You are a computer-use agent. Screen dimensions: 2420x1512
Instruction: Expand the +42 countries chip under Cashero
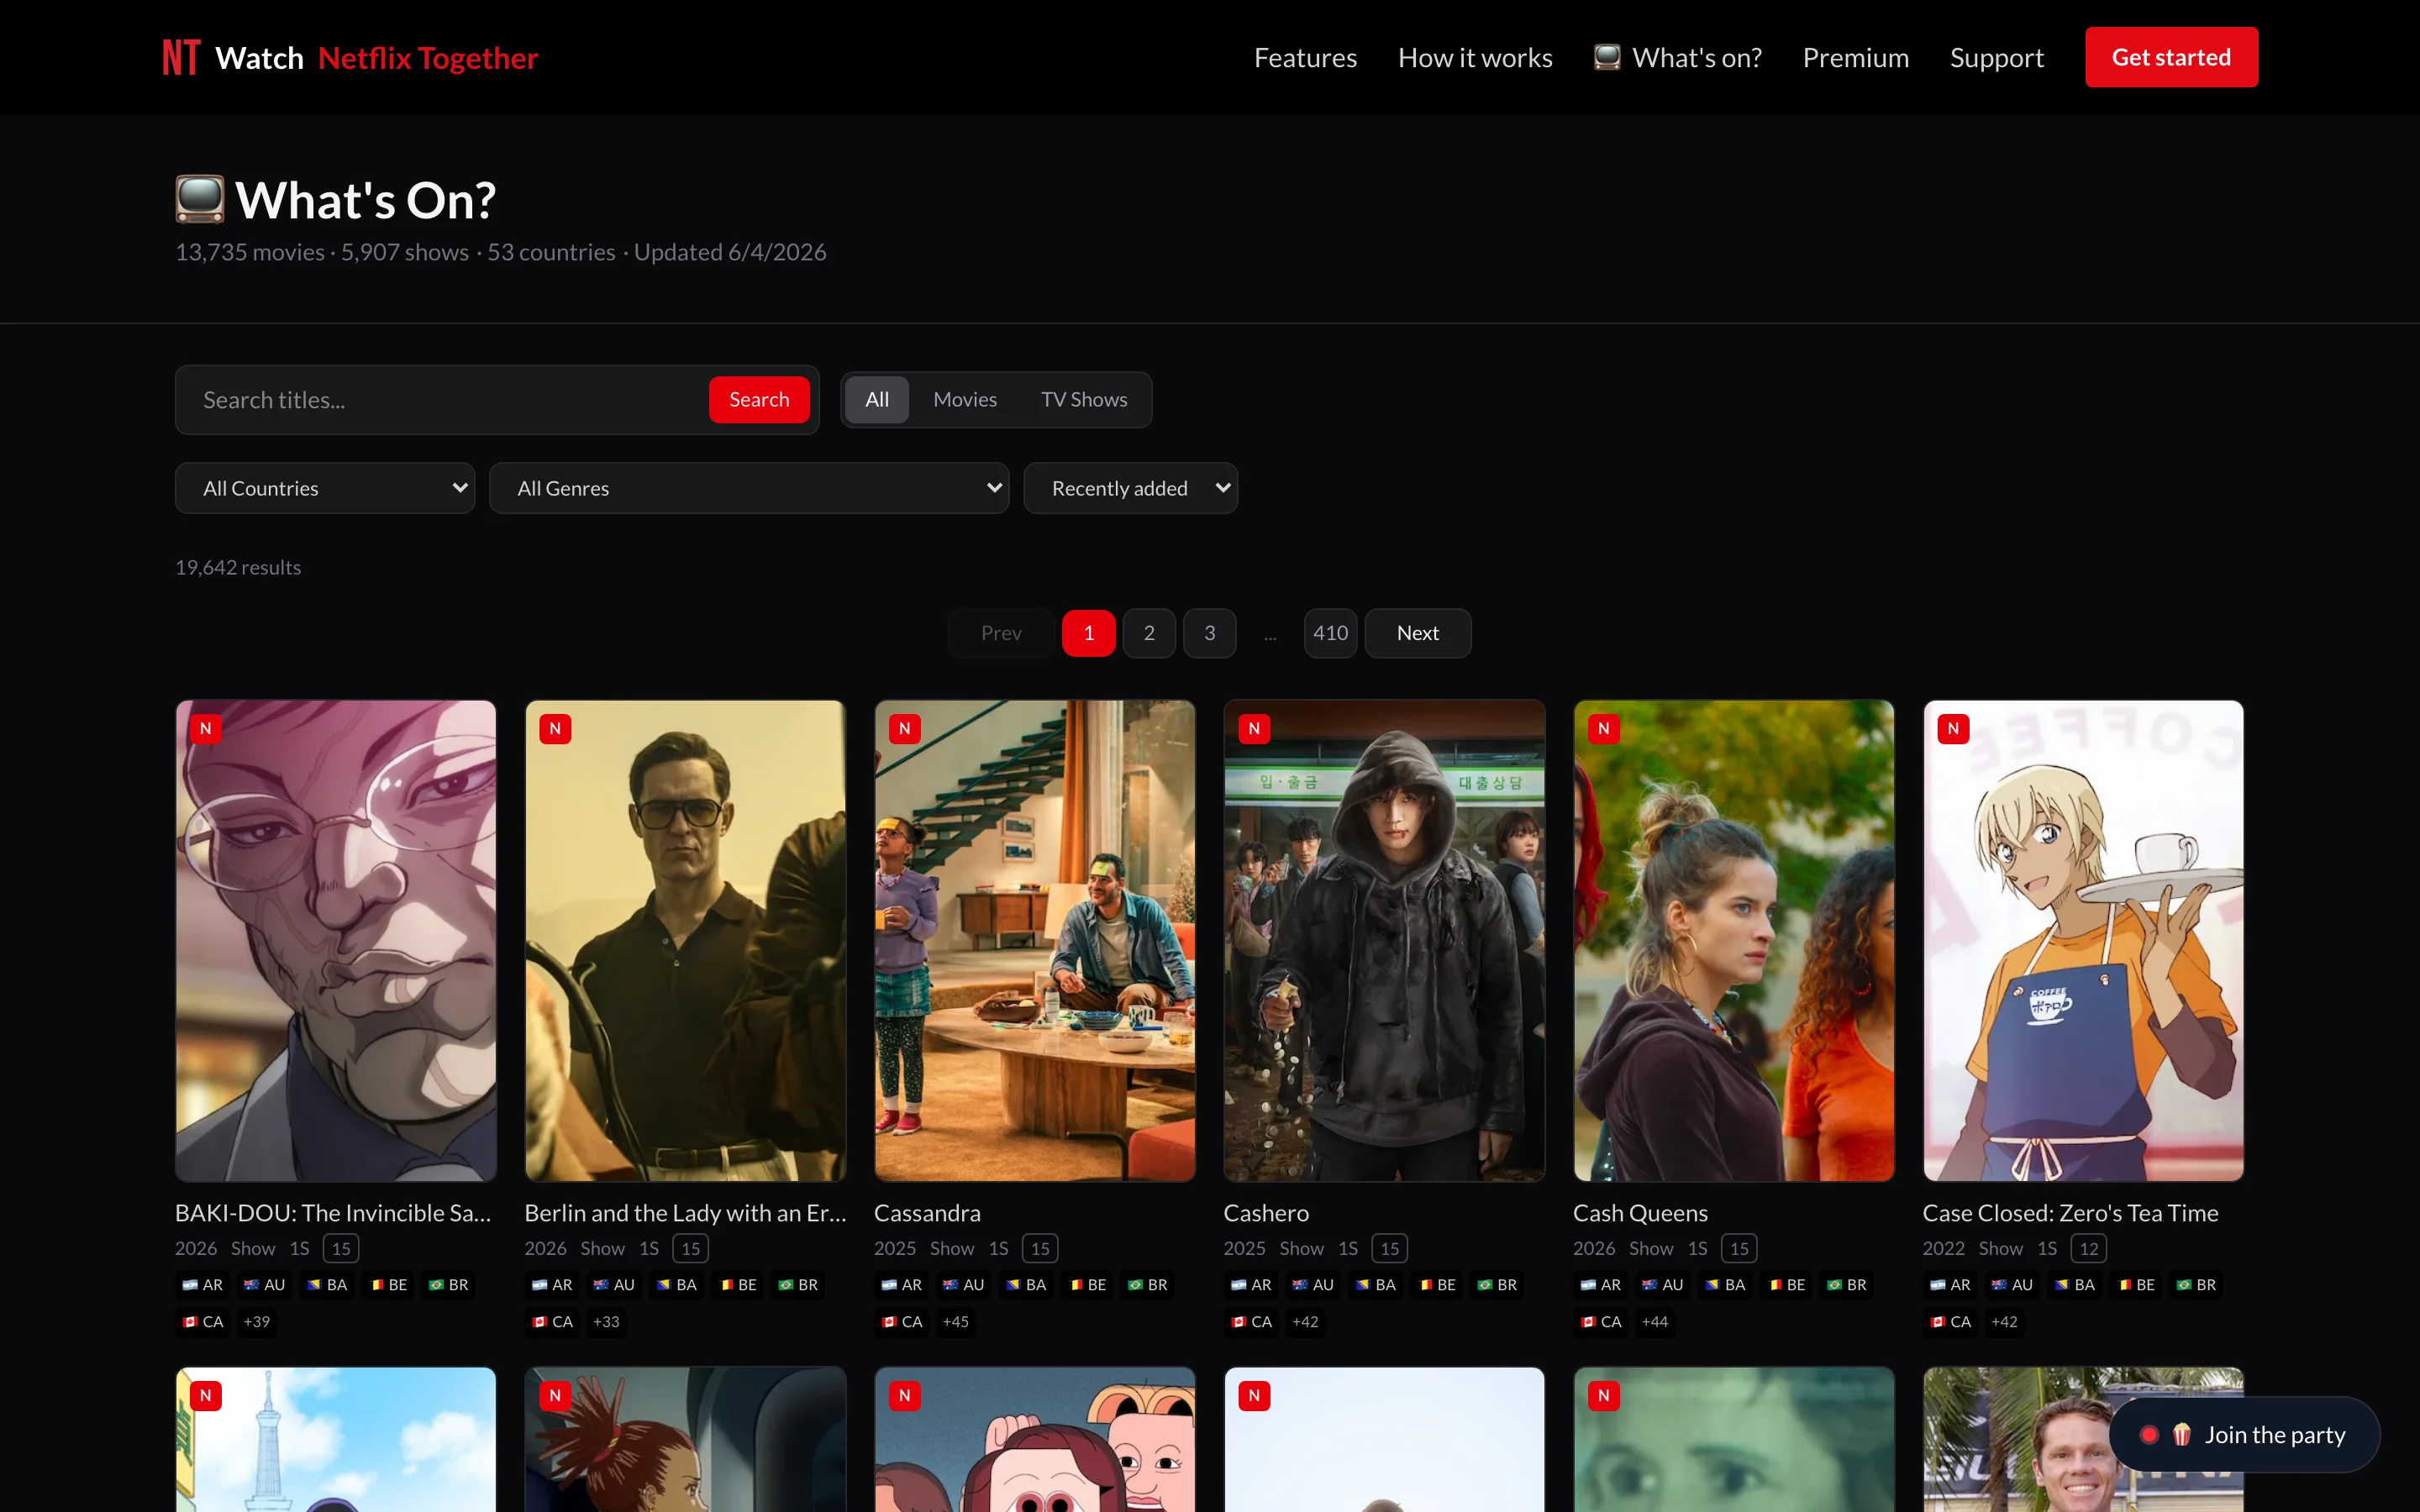tap(1305, 1322)
